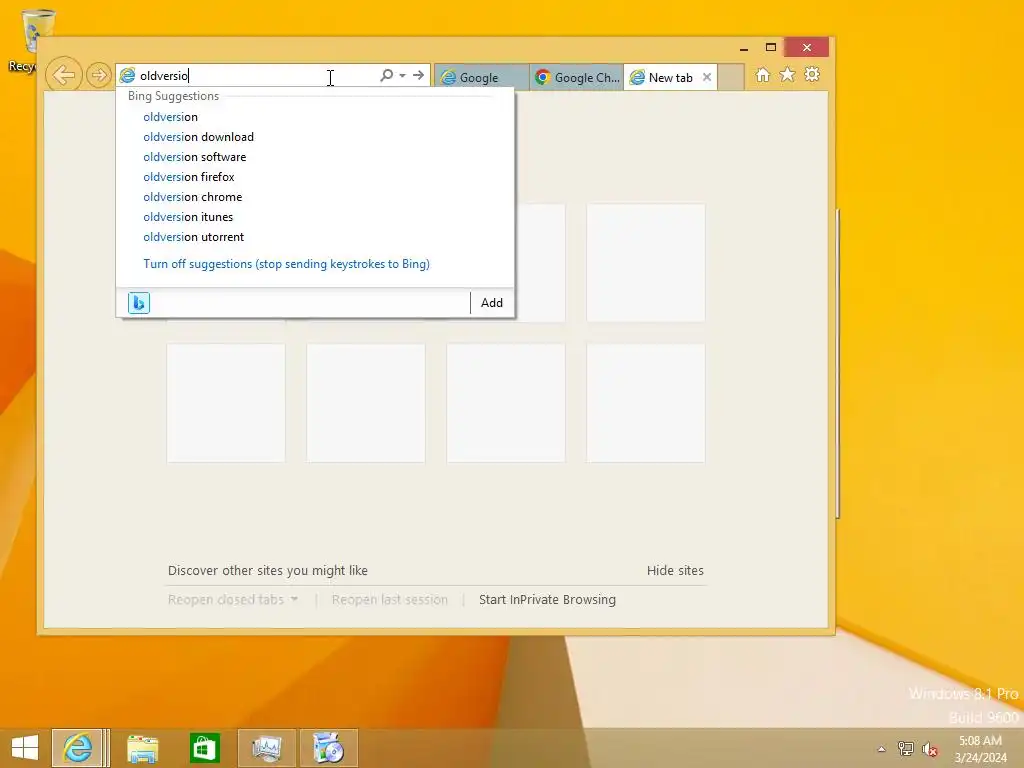Open the Windows Start button
Image resolution: width=1024 pixels, height=768 pixels.
click(x=25, y=748)
